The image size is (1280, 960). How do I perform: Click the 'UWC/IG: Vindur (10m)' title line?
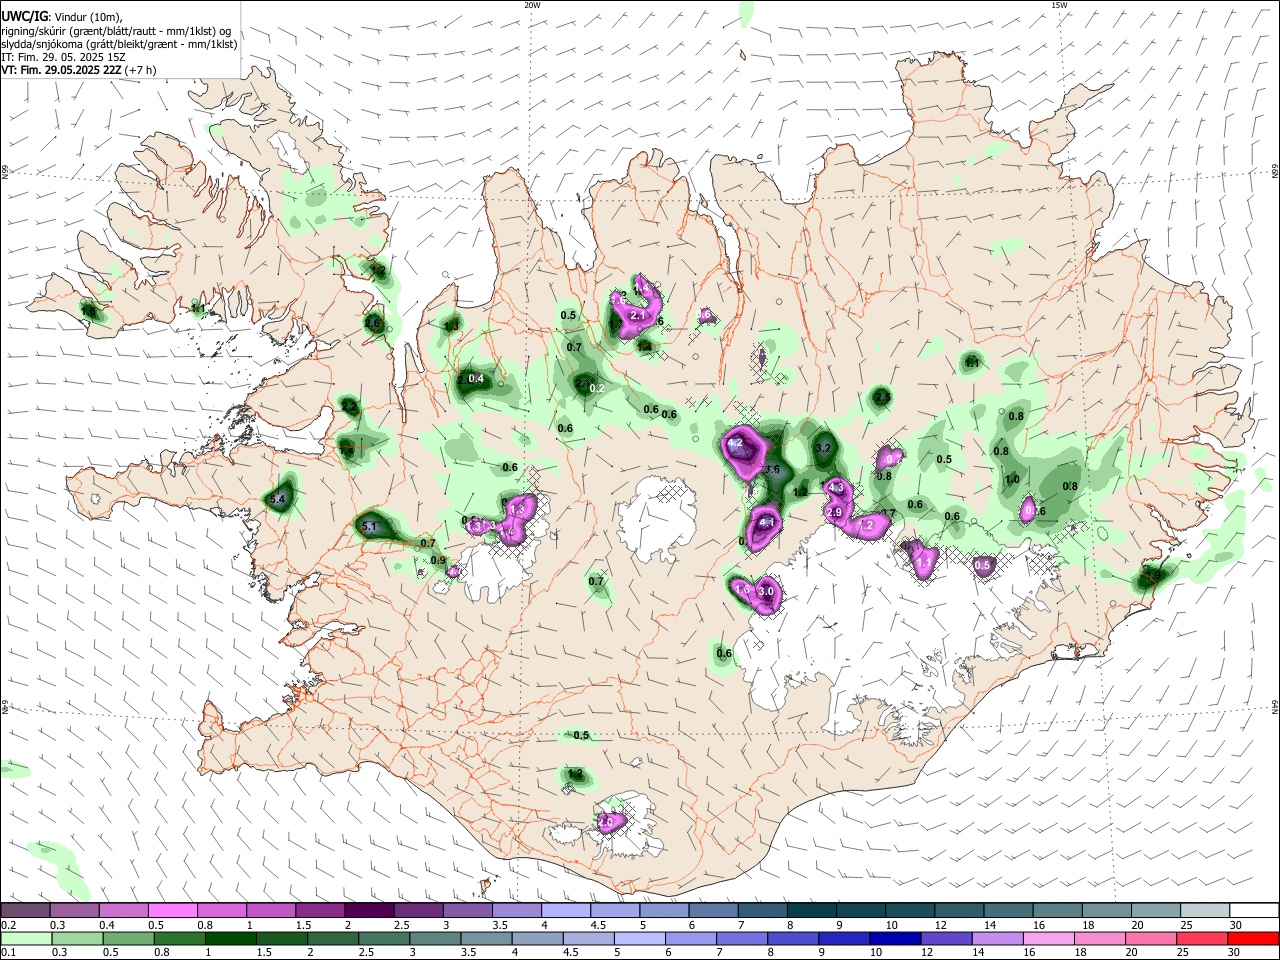[61, 16]
